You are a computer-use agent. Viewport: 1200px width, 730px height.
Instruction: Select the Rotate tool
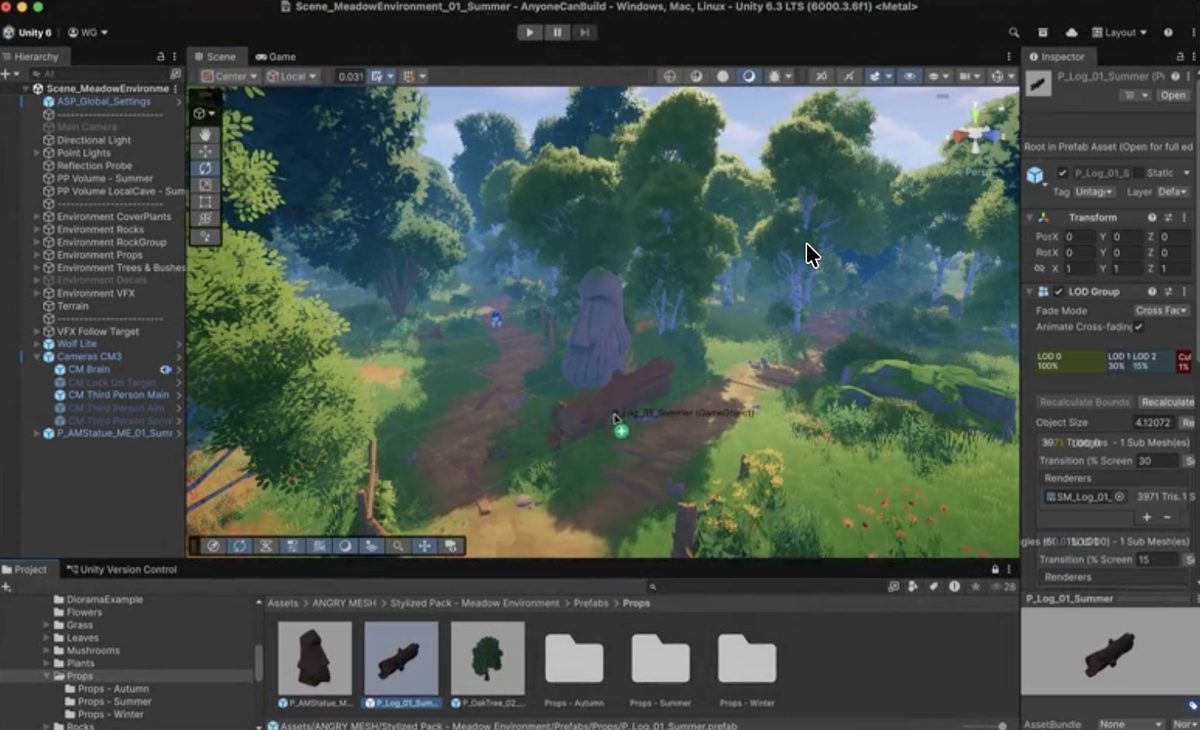[x=205, y=168]
